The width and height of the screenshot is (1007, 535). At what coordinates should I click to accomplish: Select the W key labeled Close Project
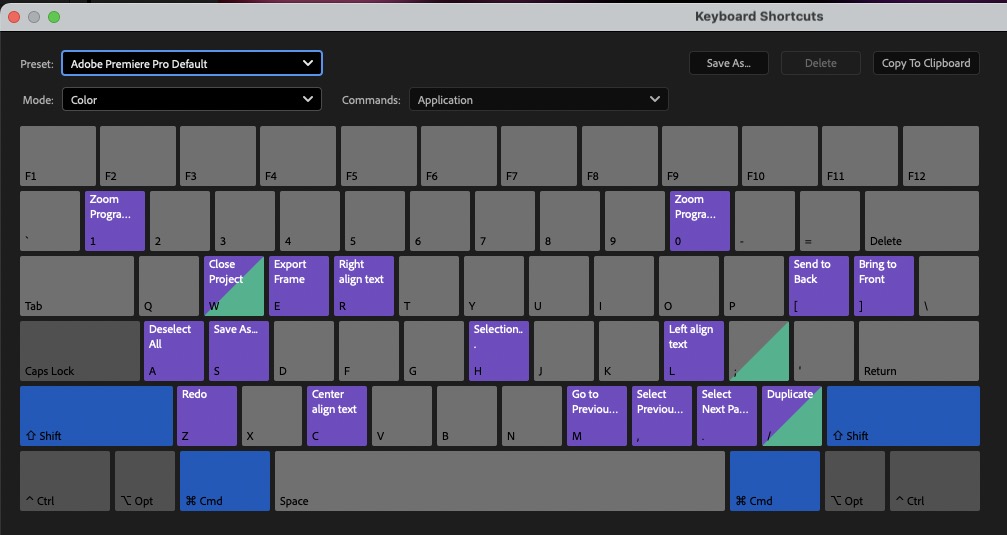coord(234,286)
